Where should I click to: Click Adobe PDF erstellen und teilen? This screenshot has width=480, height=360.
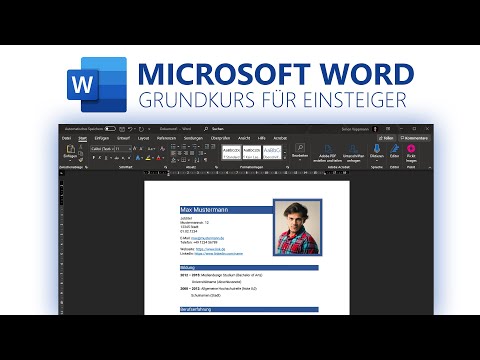coord(328,153)
